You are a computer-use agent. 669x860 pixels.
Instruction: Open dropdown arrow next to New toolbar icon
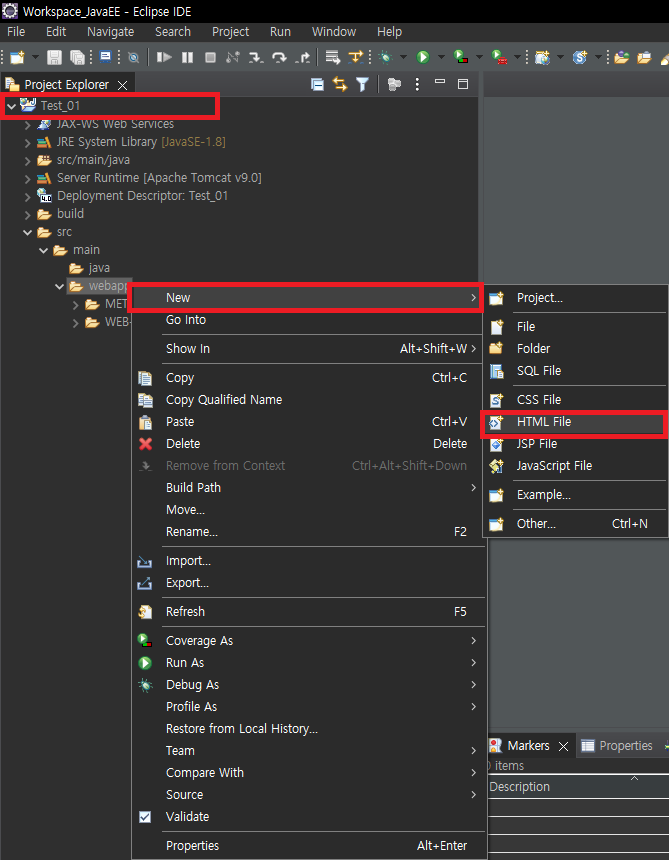point(35,57)
